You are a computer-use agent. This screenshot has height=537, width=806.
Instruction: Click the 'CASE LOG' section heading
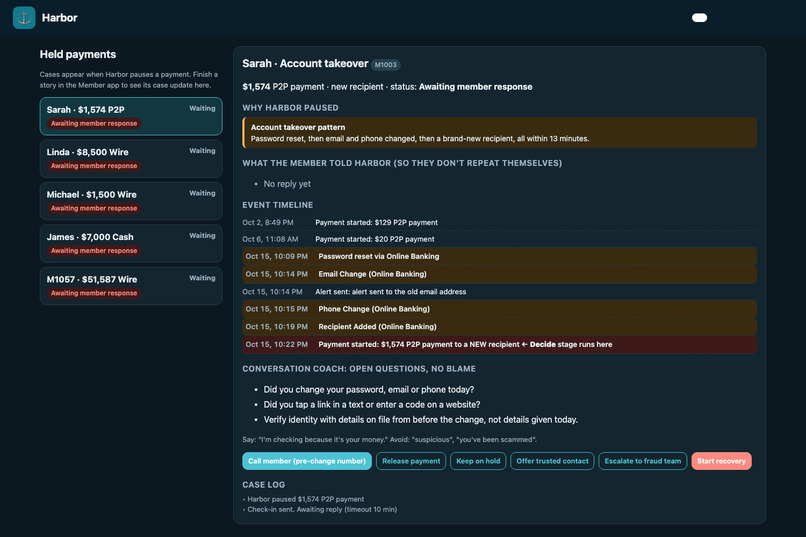pos(264,485)
